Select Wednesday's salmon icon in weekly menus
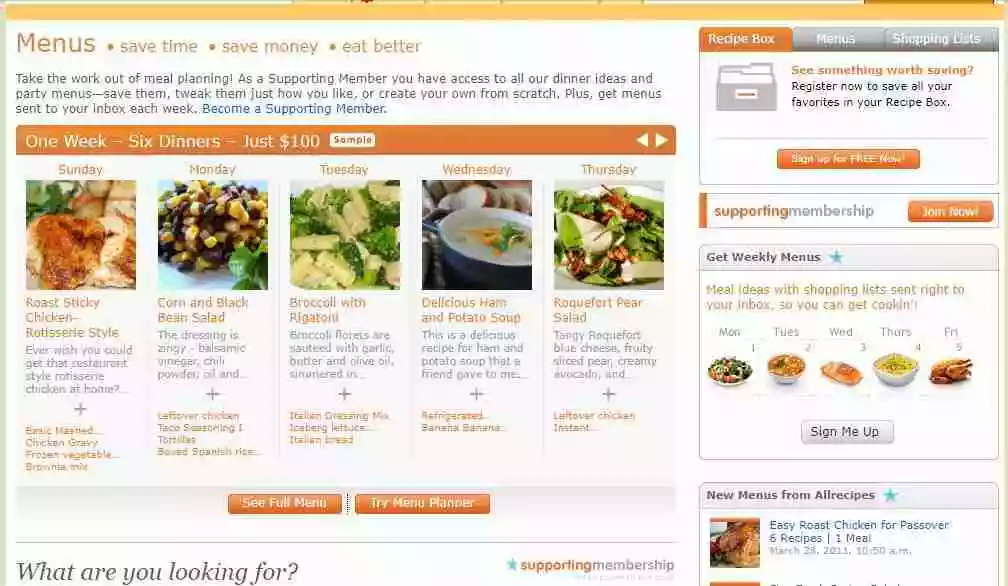 pos(841,372)
